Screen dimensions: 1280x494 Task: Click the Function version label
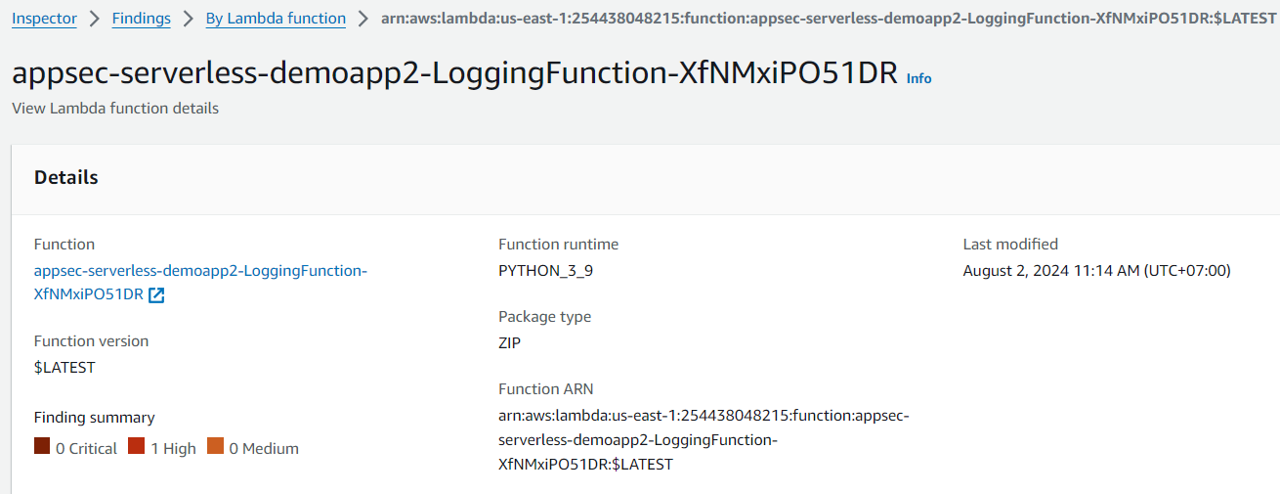point(91,341)
